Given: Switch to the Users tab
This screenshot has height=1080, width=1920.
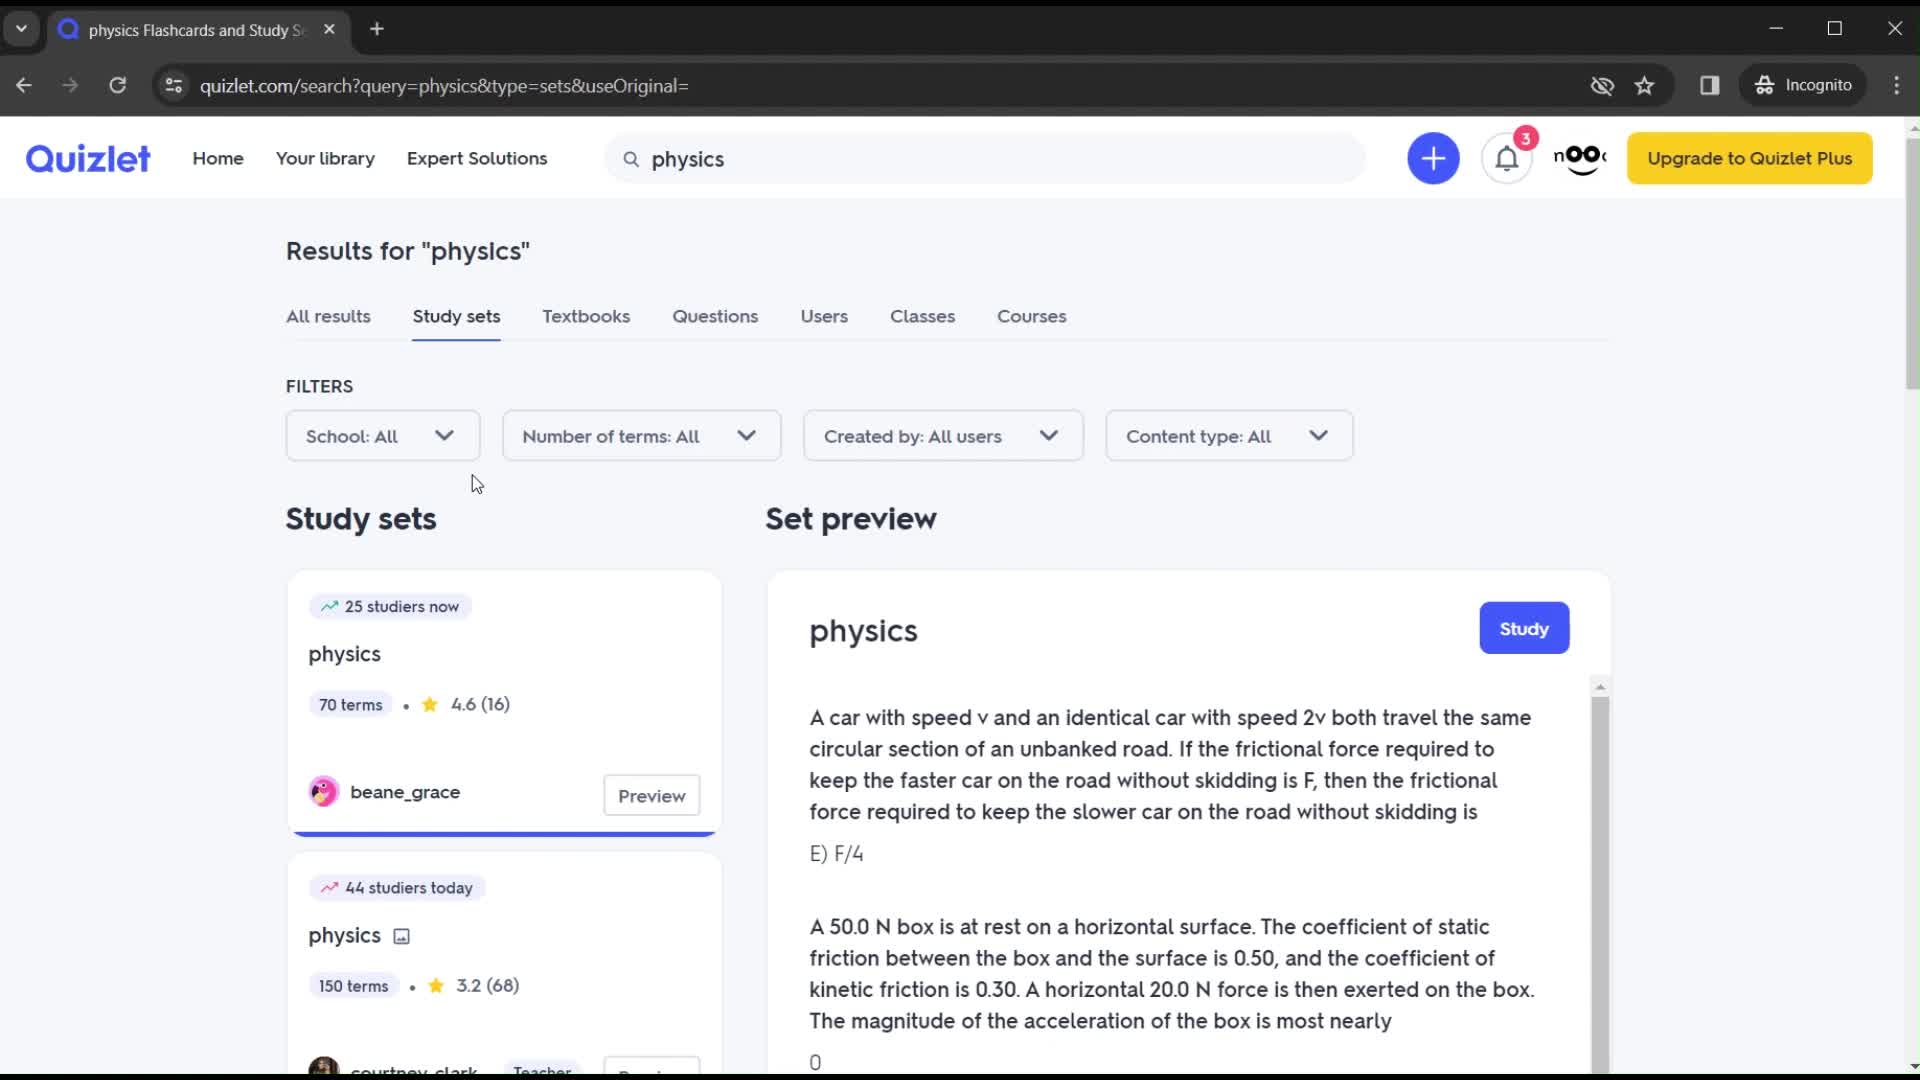Looking at the screenshot, I should click(824, 316).
